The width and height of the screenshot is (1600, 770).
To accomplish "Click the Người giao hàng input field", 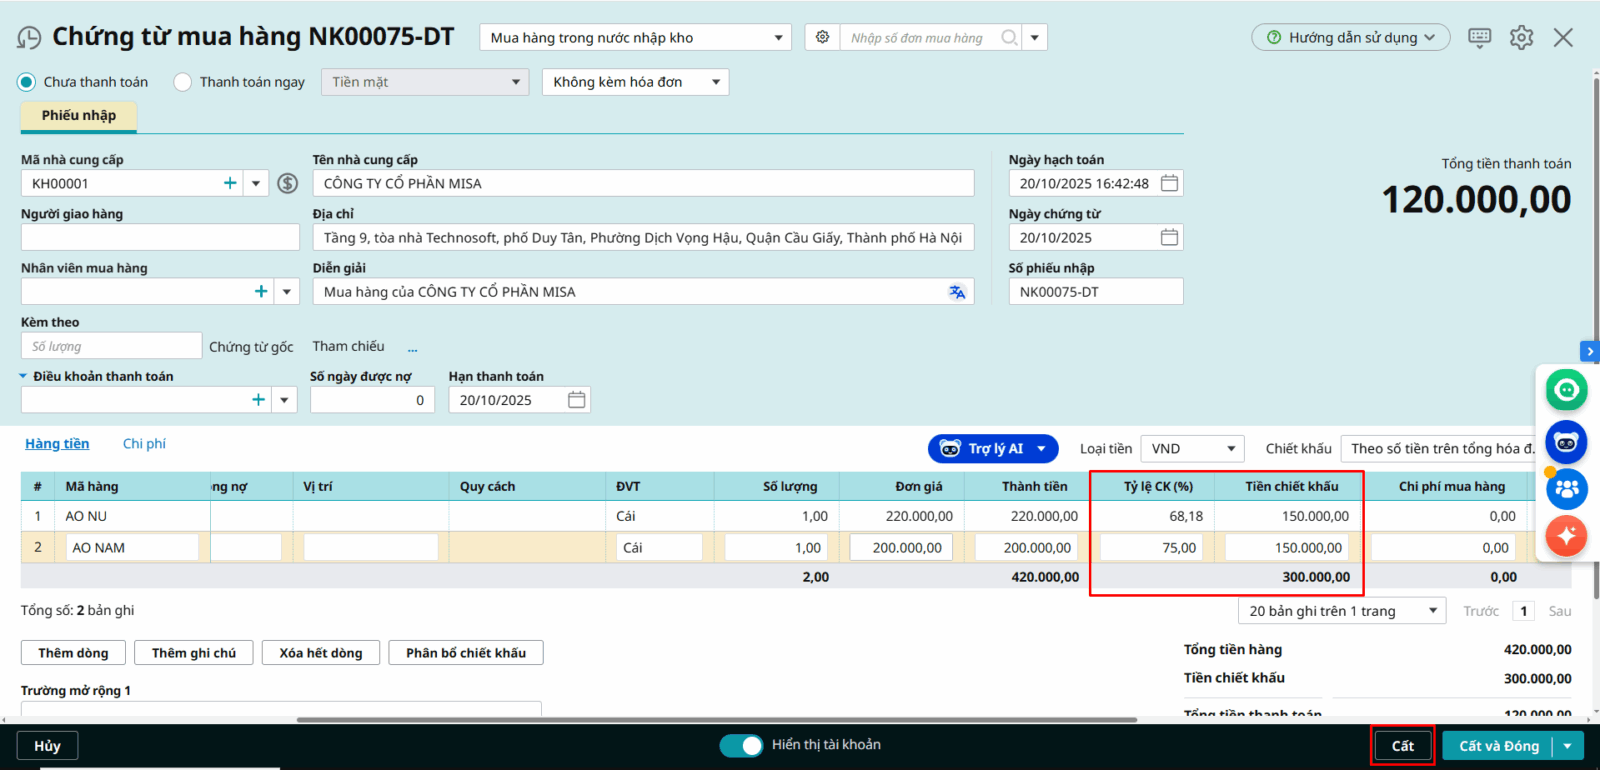I will pyautogui.click(x=160, y=238).
